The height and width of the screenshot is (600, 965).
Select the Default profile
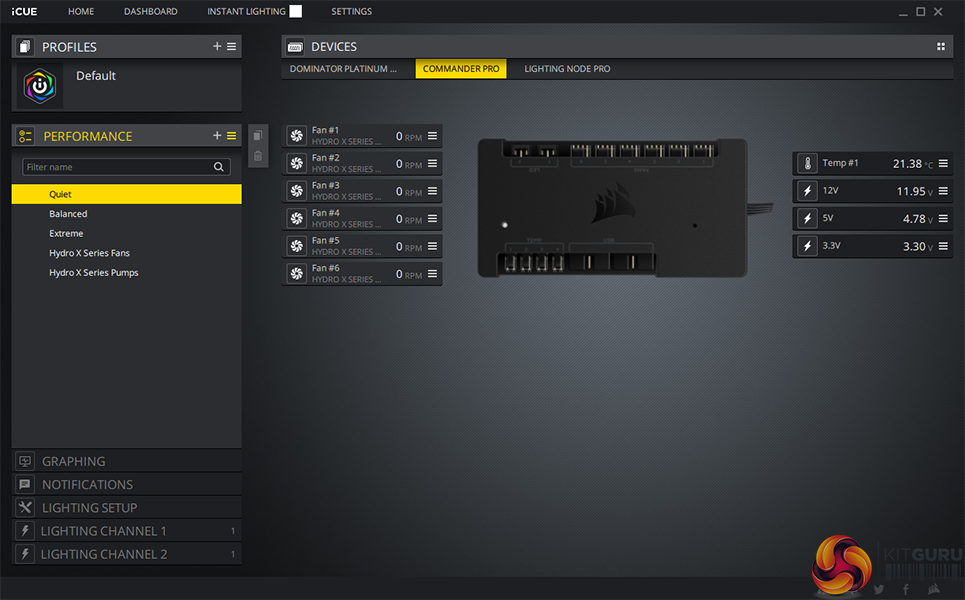pos(127,86)
